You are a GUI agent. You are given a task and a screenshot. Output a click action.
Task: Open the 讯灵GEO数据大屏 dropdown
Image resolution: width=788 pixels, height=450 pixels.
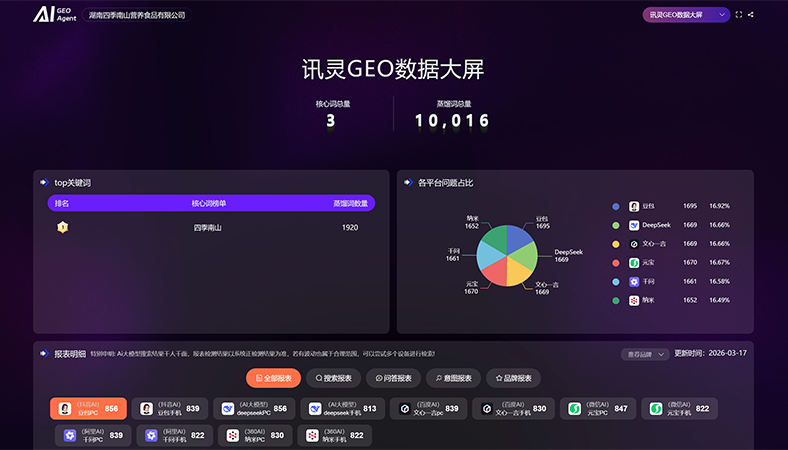pos(685,15)
